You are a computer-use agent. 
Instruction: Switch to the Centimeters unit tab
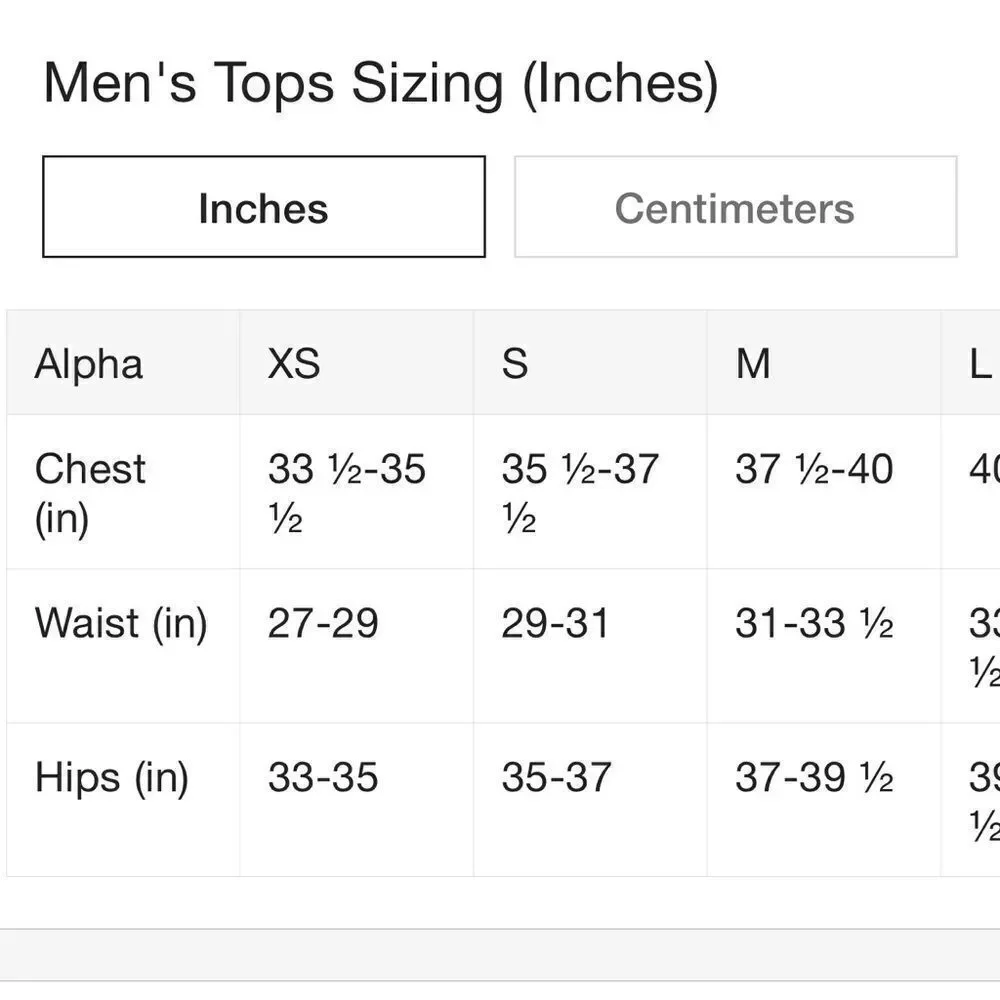coord(735,207)
